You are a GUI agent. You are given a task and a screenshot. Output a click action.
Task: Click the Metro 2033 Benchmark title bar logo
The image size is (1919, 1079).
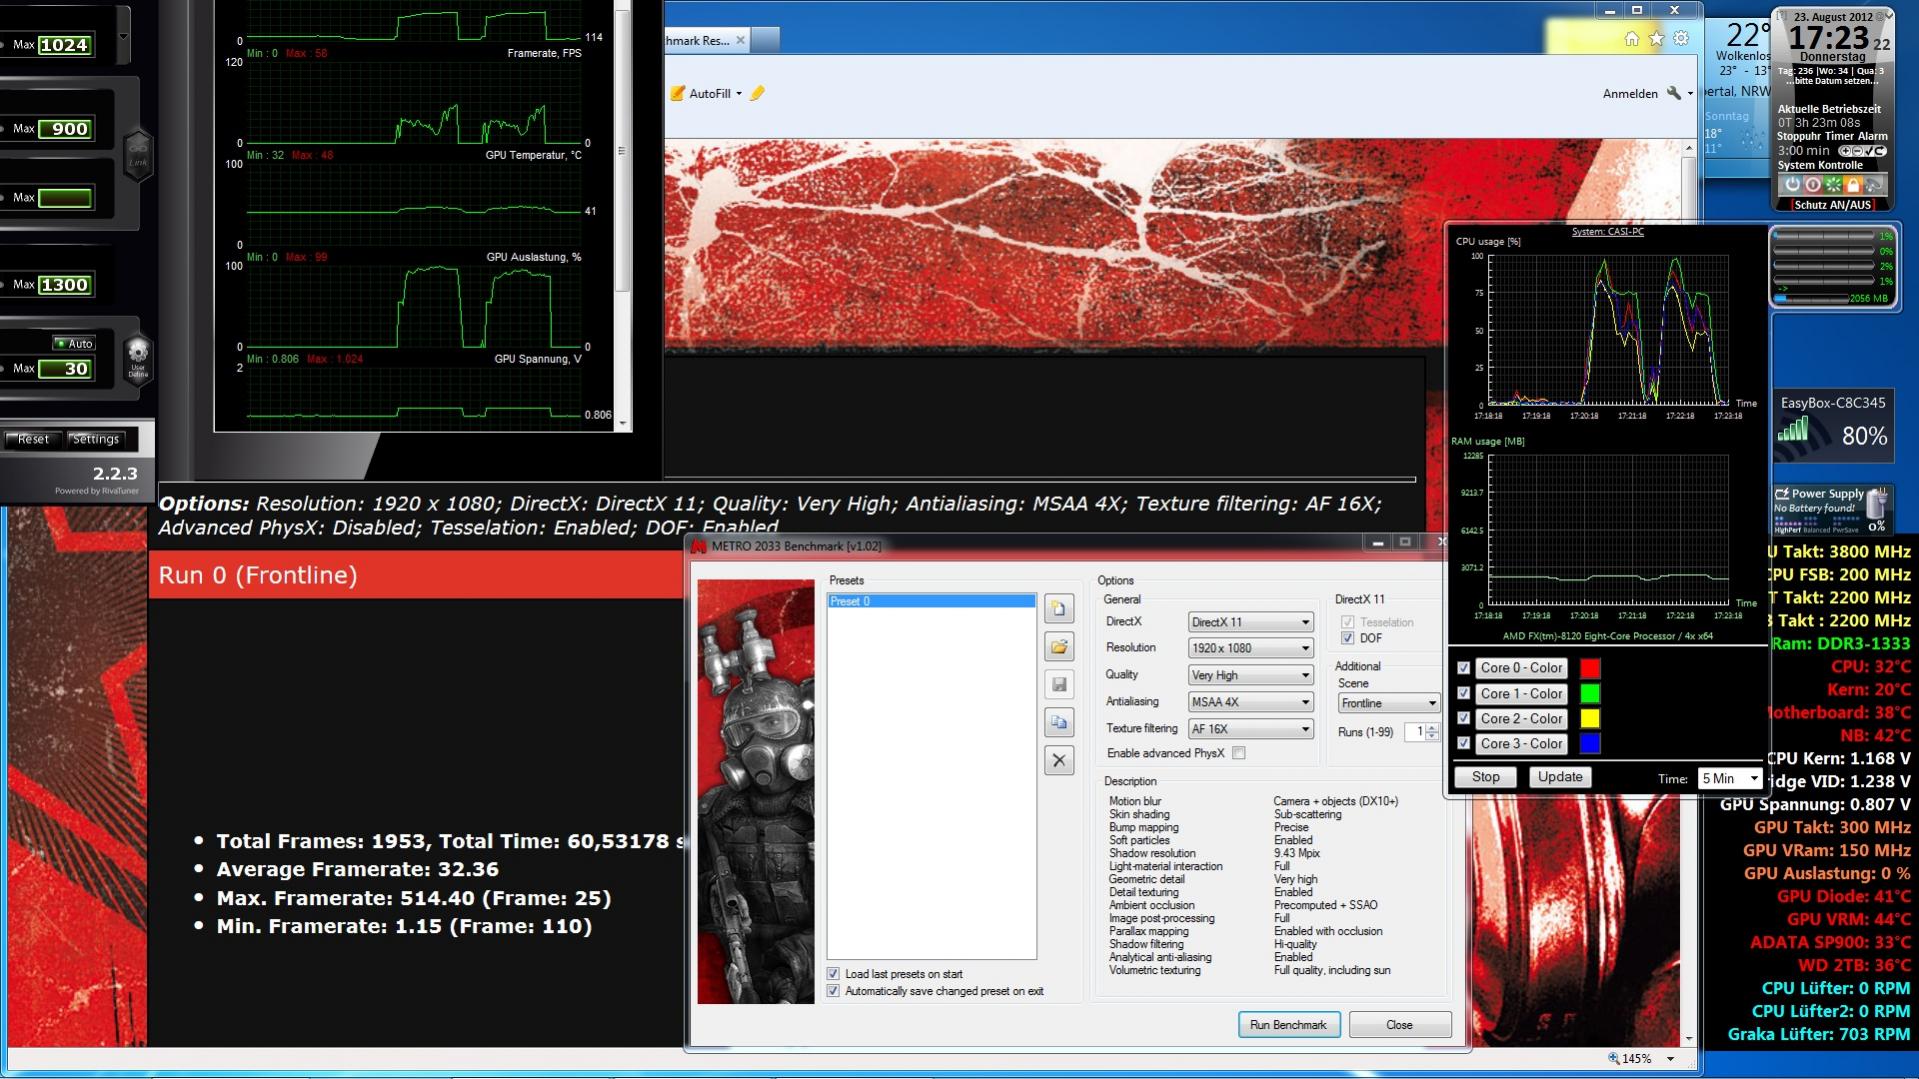699,546
